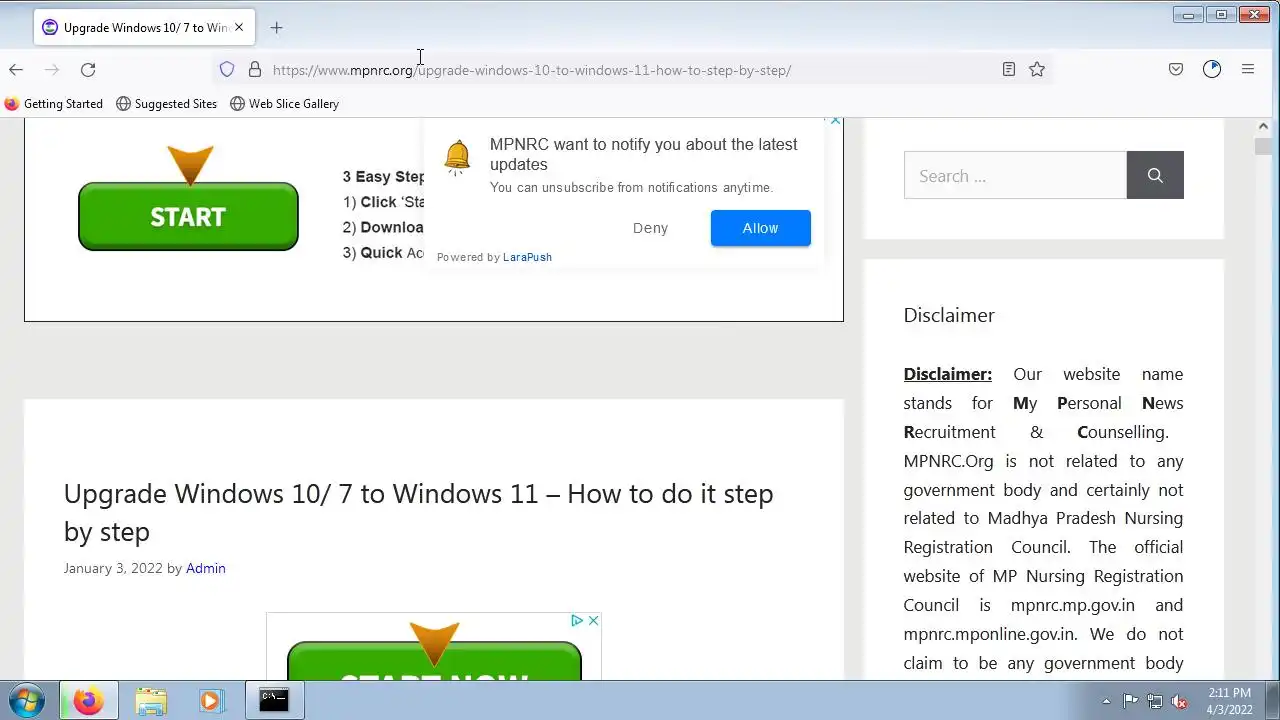Bookmark this page with star icon
Image resolution: width=1280 pixels, height=720 pixels.
click(x=1037, y=69)
